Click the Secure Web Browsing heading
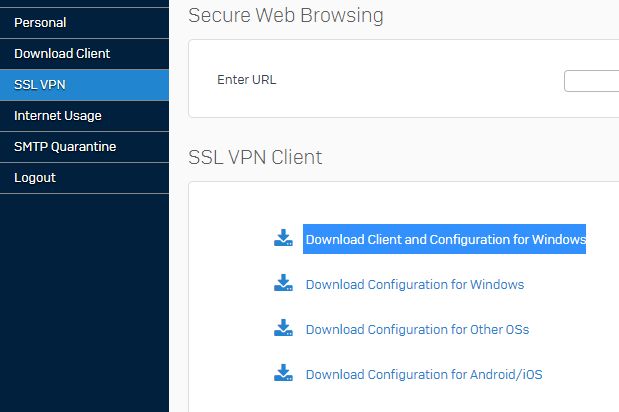Viewport: 619px width, 412px height. pyautogui.click(x=286, y=16)
